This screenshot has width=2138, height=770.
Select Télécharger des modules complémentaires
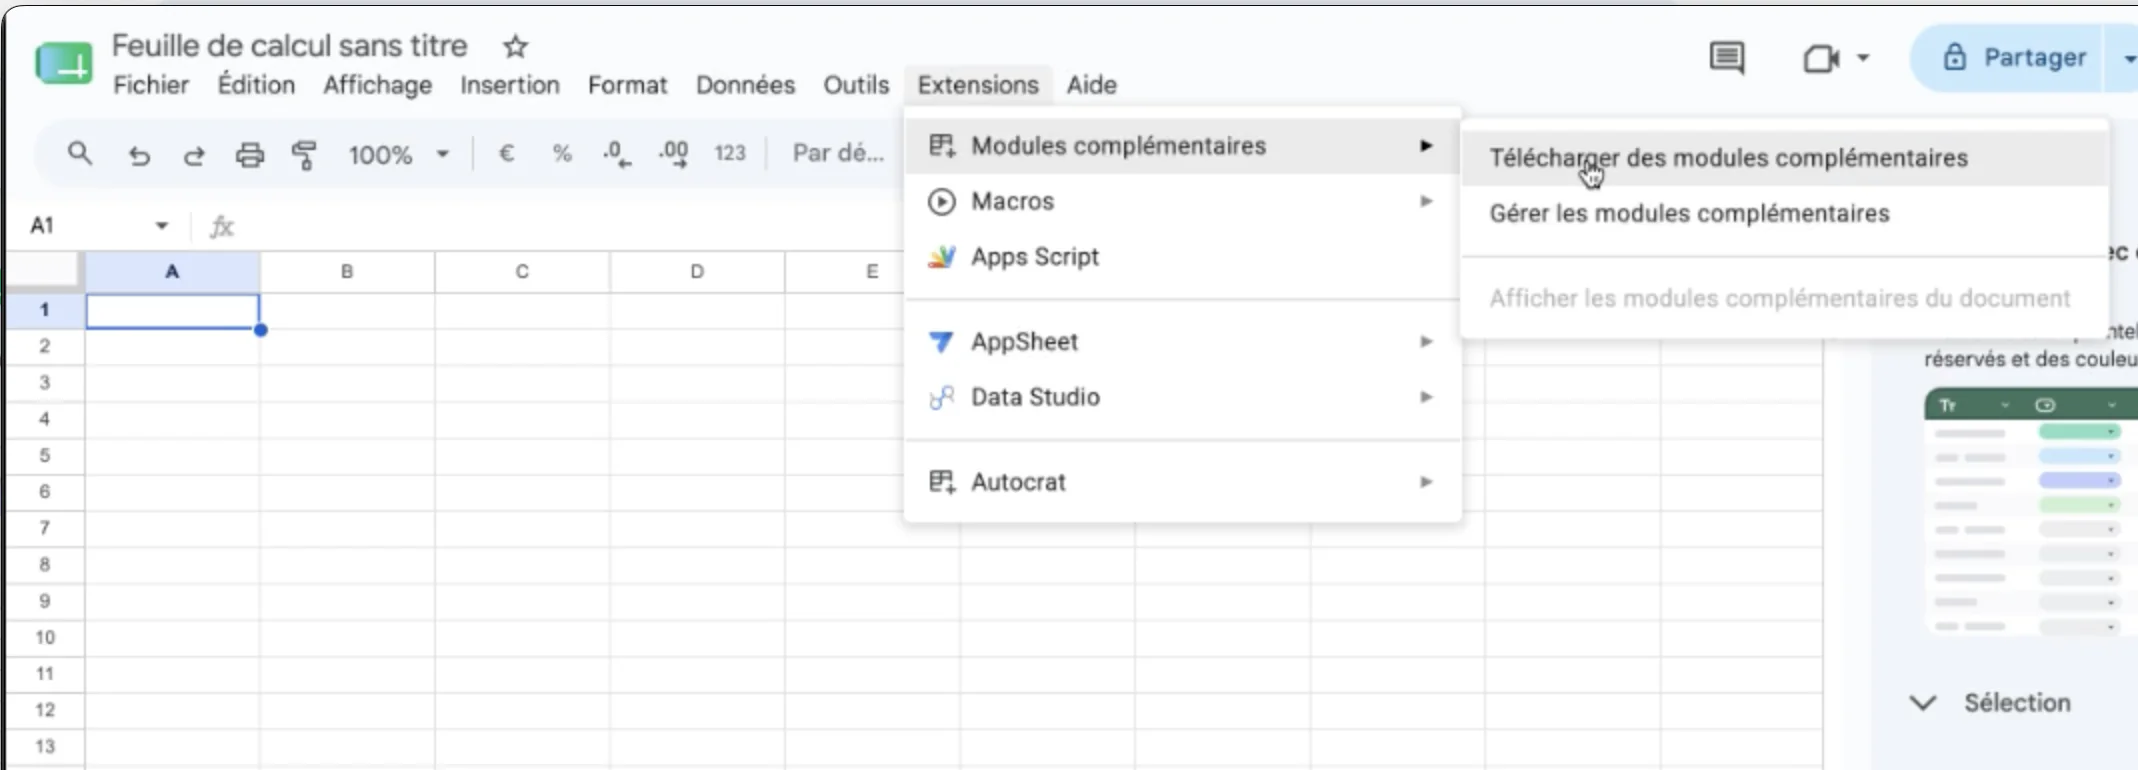click(1785, 158)
